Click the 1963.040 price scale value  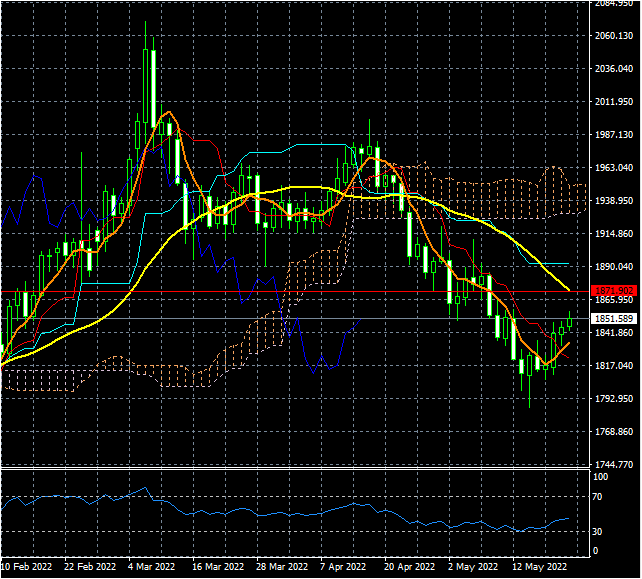click(614, 167)
